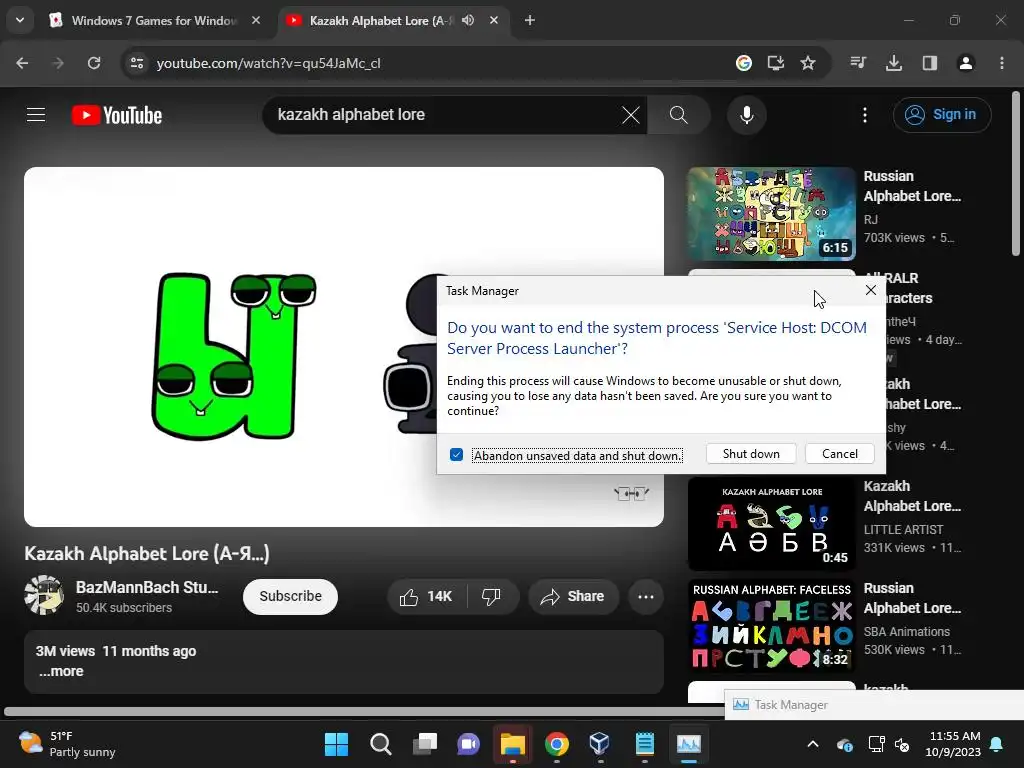
Task: Go back to previous page
Action: pyautogui.click(x=22, y=63)
